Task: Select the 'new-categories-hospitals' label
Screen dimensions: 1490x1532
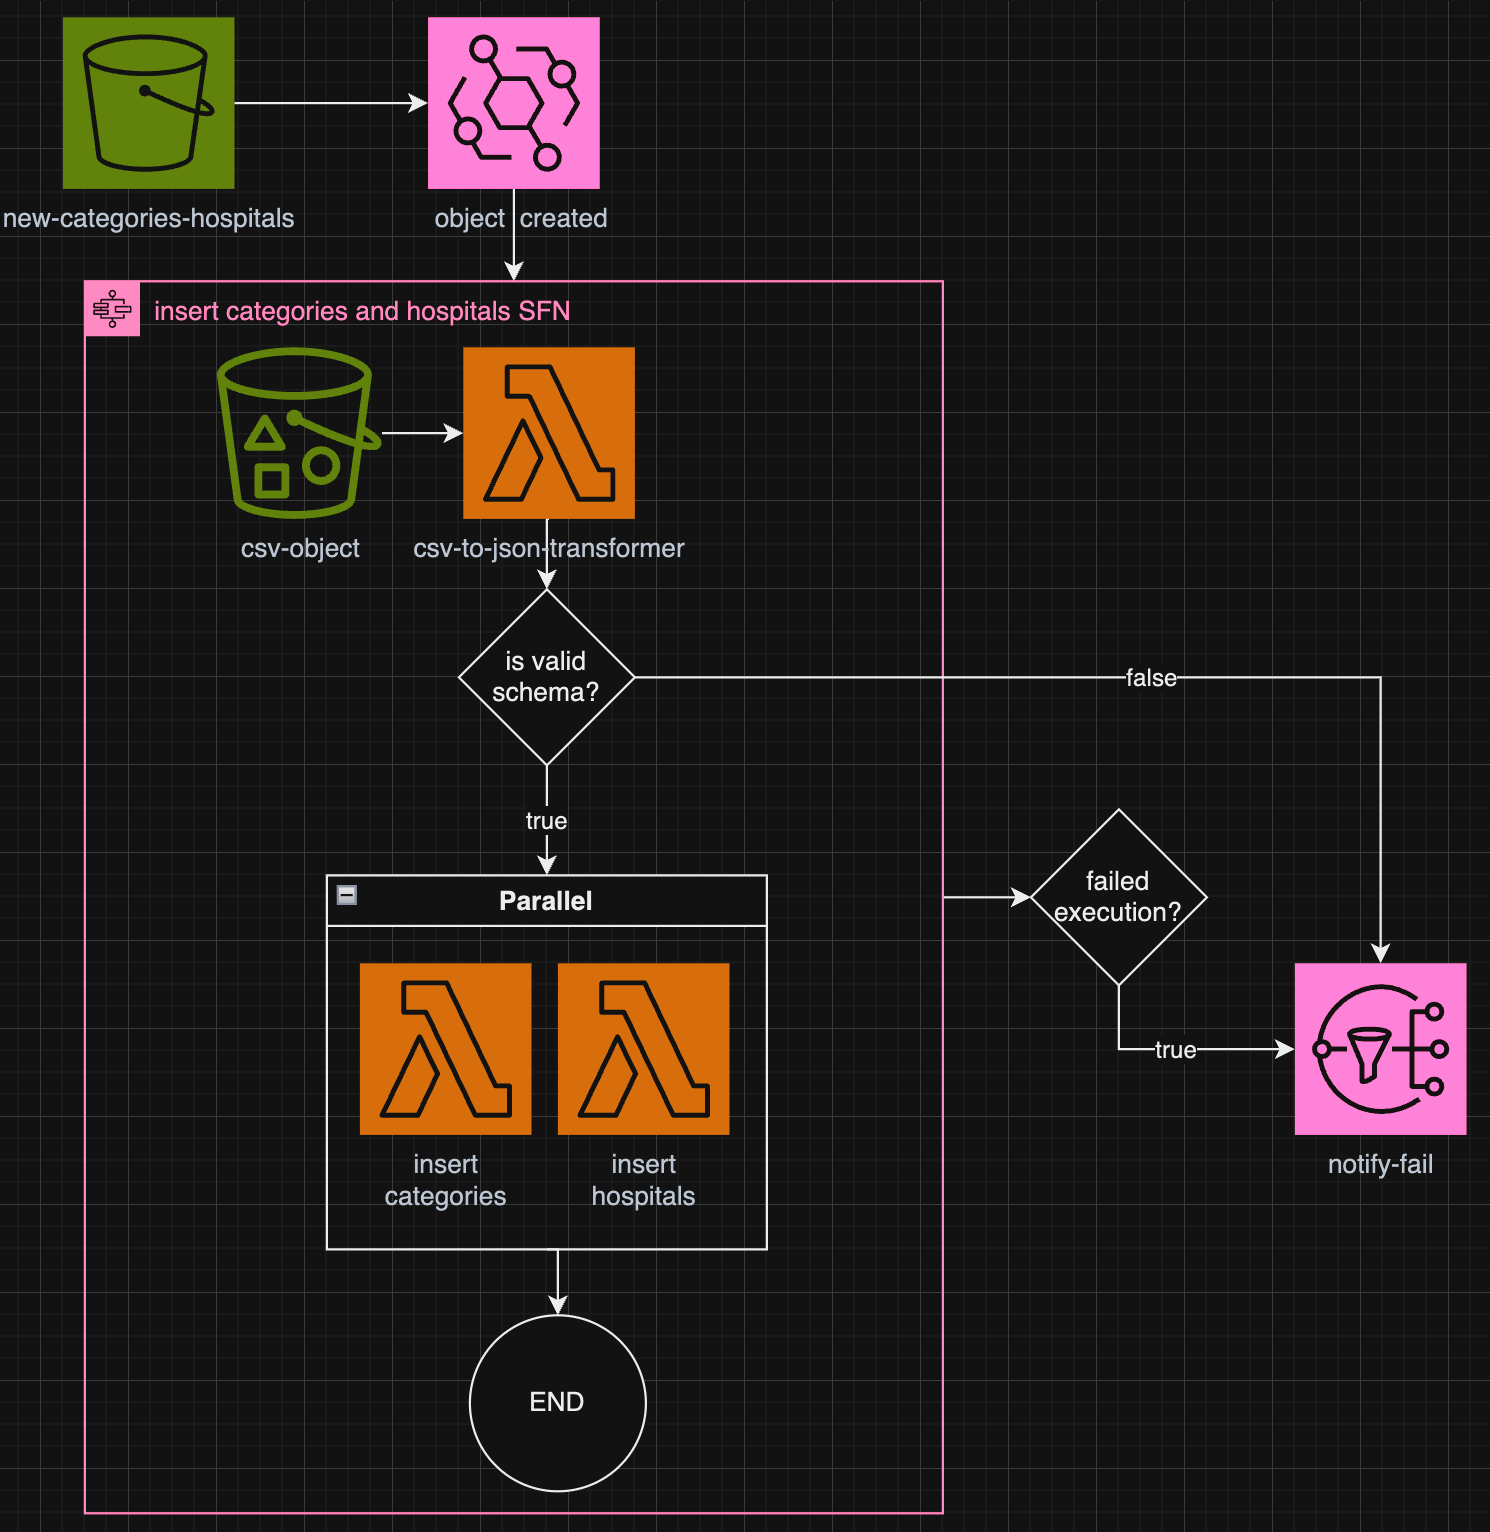Action: 149,218
